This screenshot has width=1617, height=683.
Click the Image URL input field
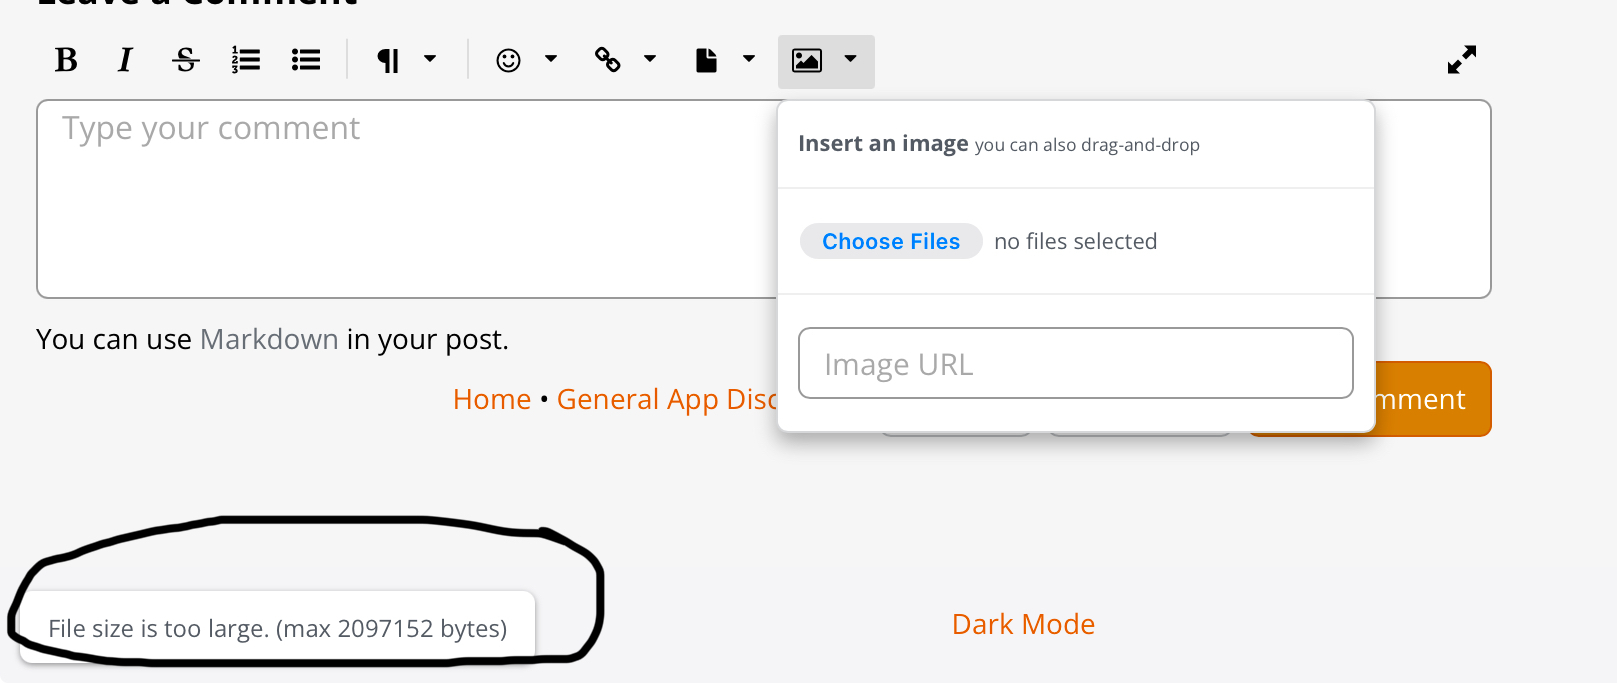click(x=1075, y=364)
